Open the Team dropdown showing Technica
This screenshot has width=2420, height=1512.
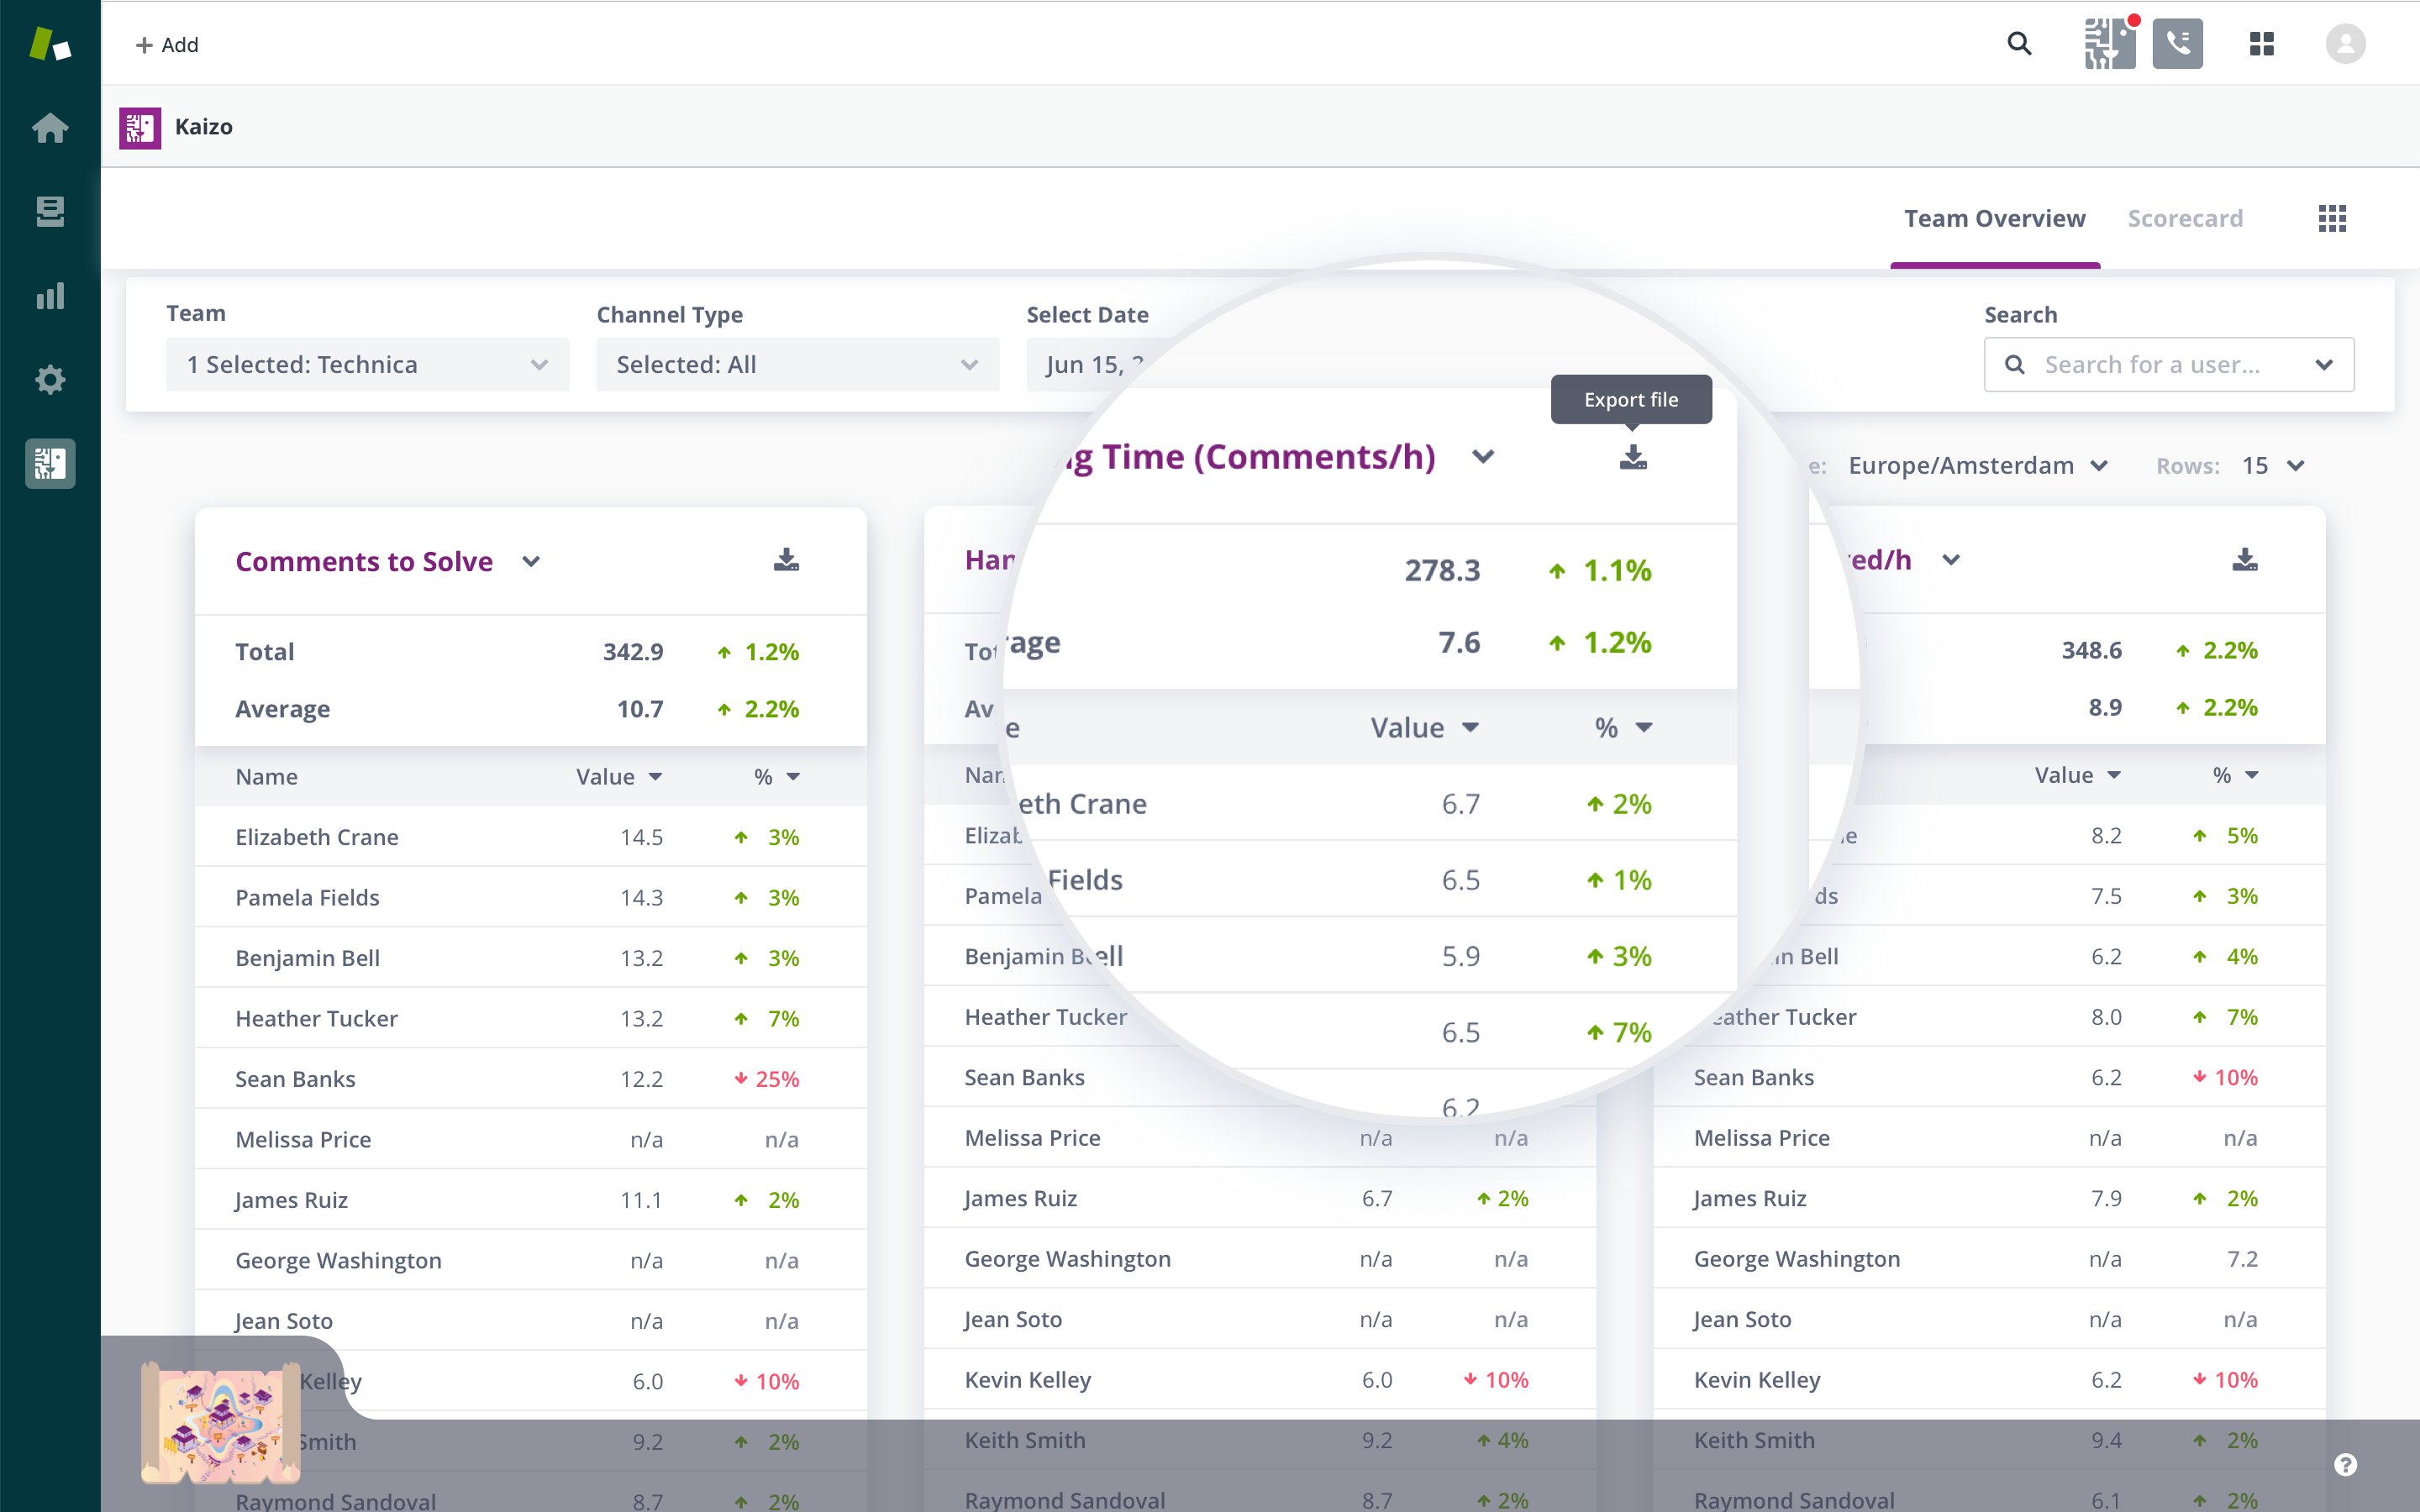pos(367,364)
